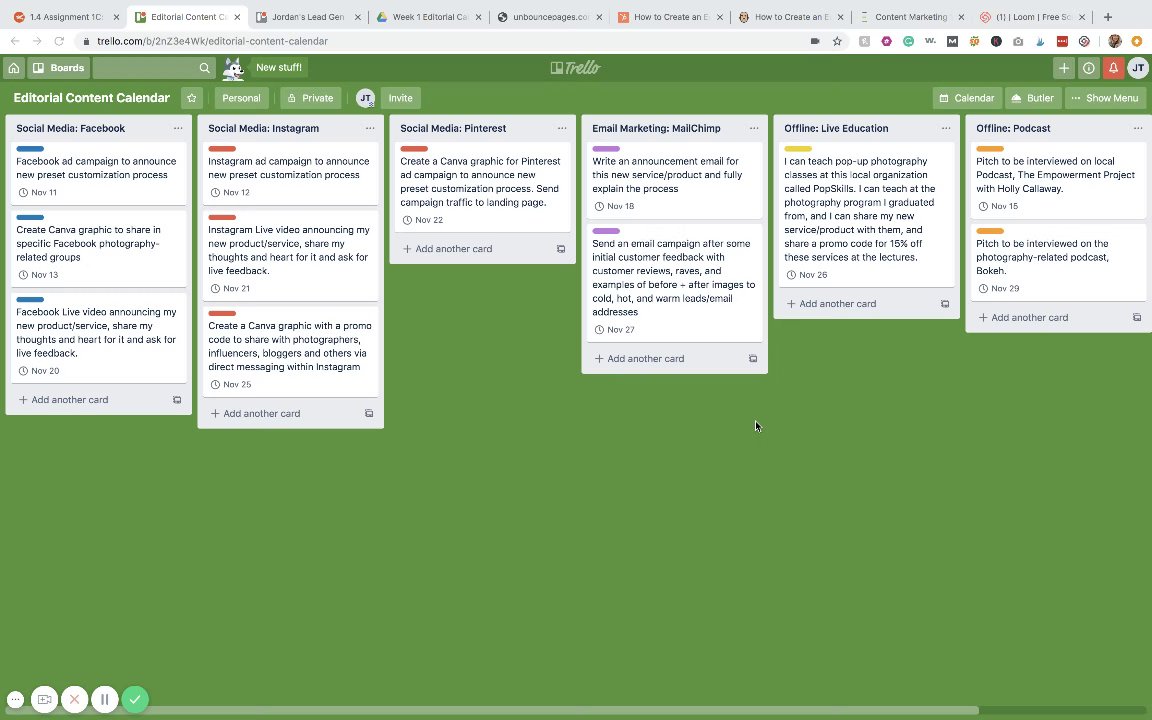
Task: Bookmark page with the star icon
Action: tap(837, 41)
